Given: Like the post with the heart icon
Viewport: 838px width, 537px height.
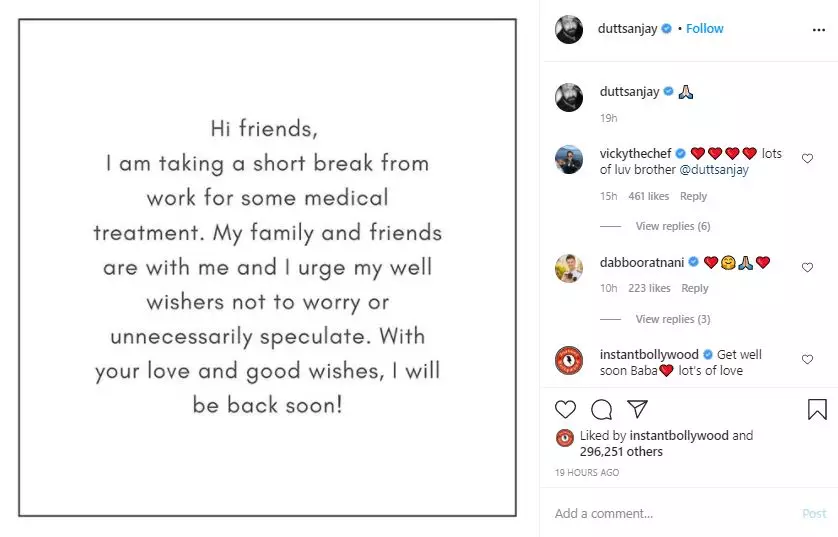Looking at the screenshot, I should point(566,409).
